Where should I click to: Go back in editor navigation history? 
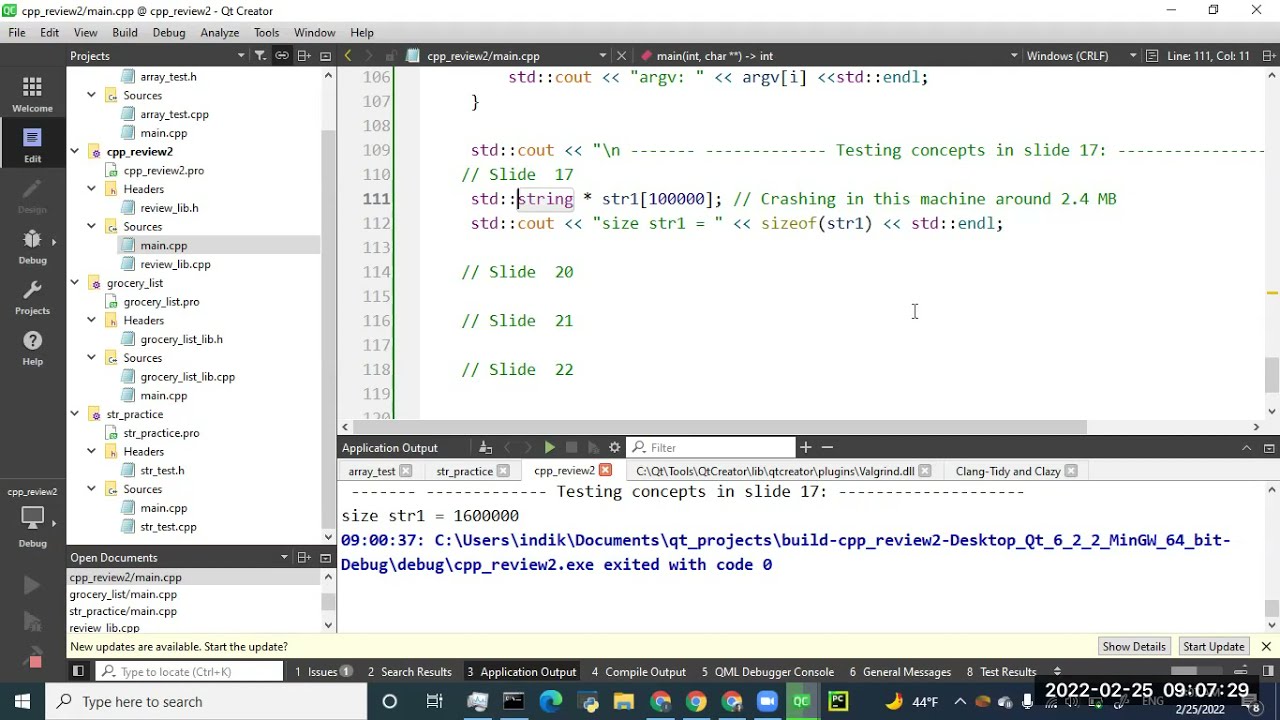[x=348, y=56]
